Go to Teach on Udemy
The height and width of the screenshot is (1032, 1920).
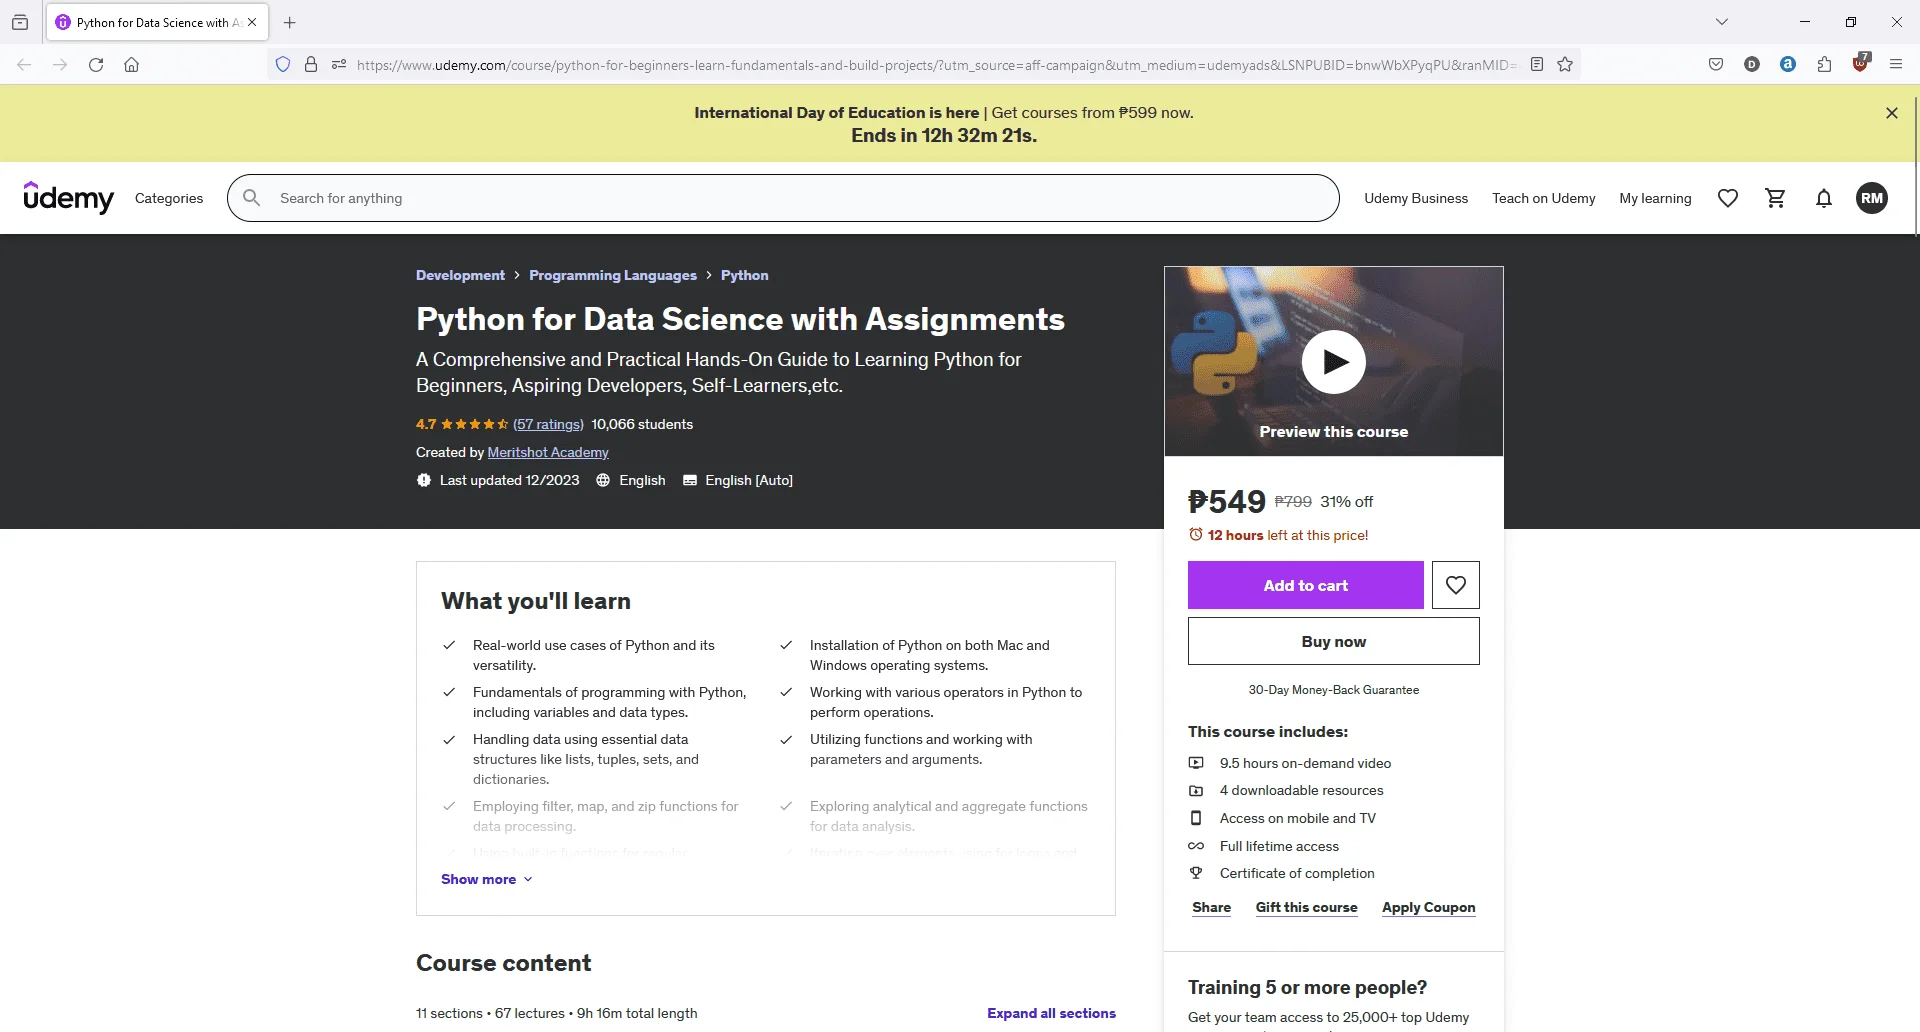(x=1544, y=198)
